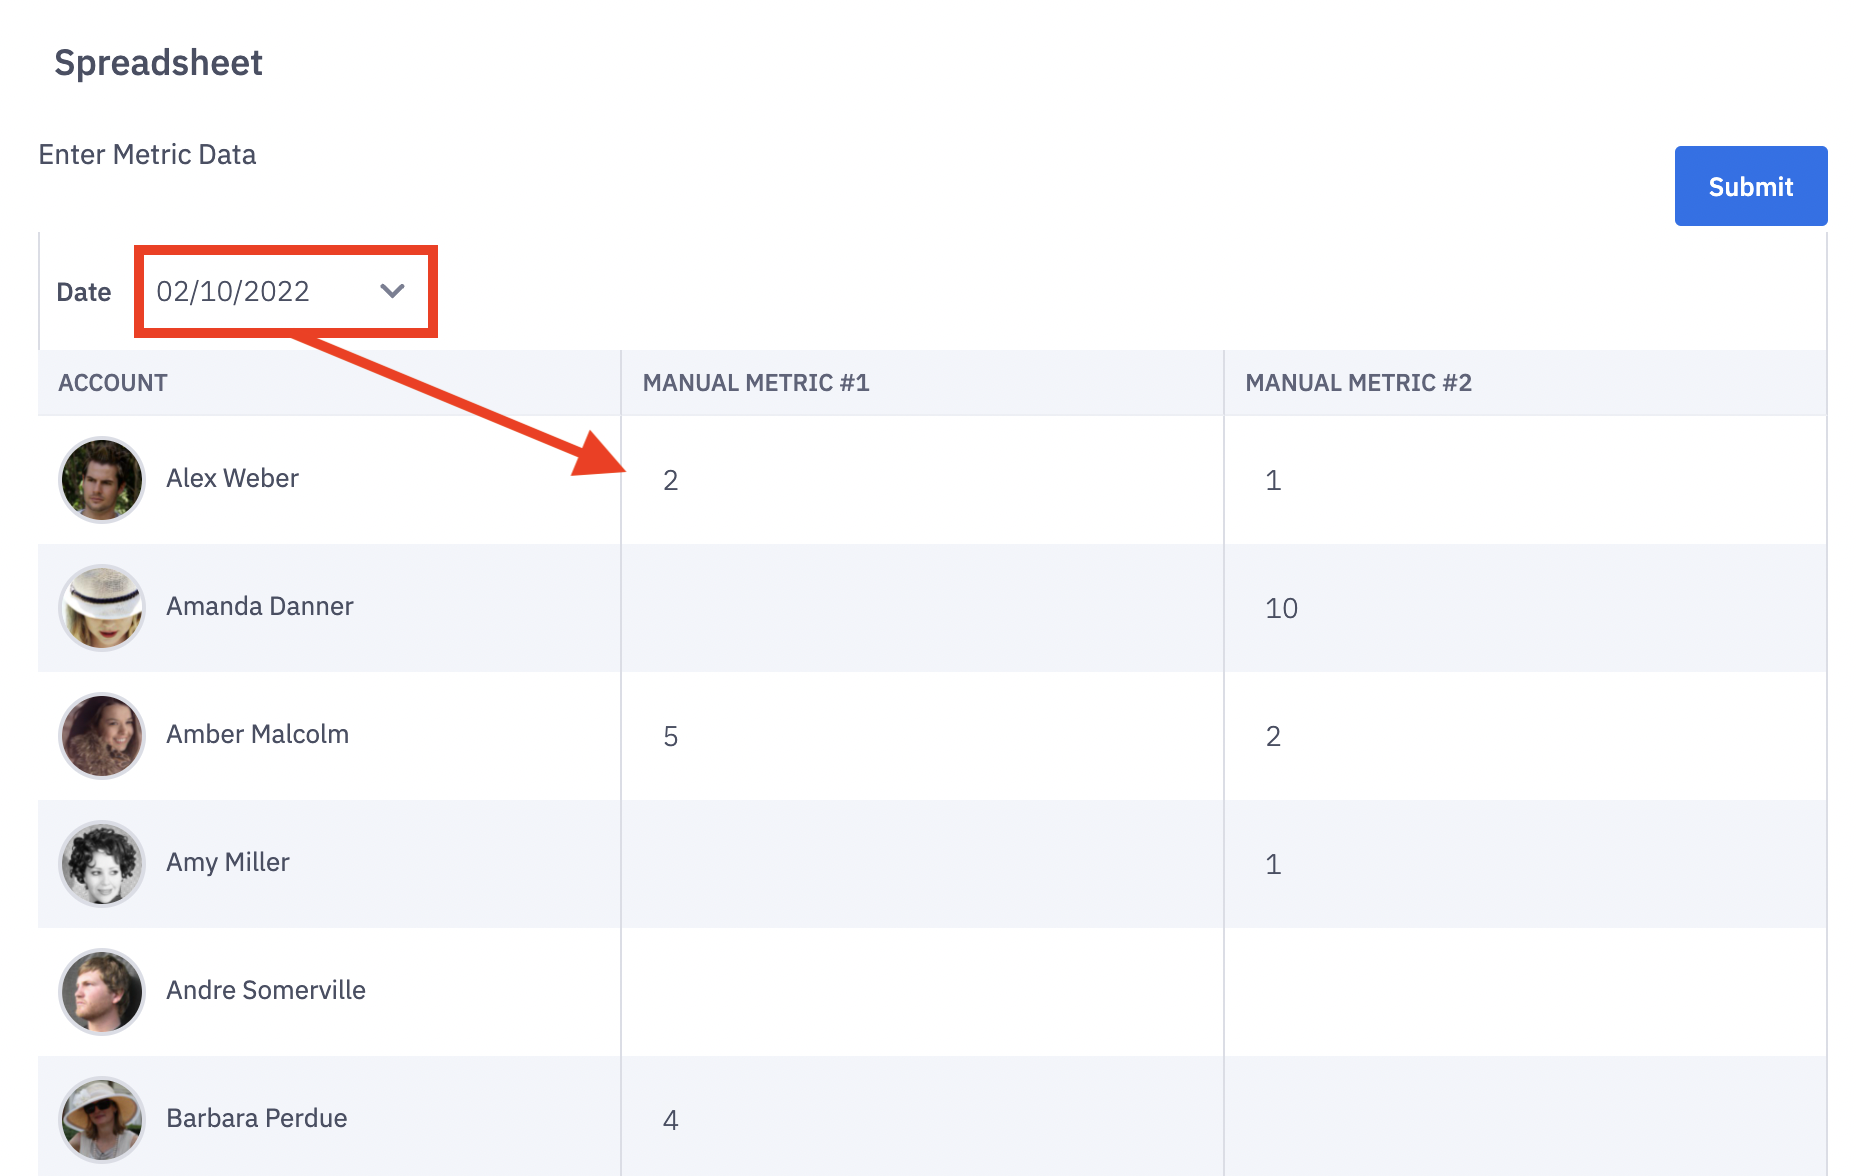Screen dimensions: 1856x1176
Task: Click the Manual Metric #2 column header
Action: coord(1358,383)
